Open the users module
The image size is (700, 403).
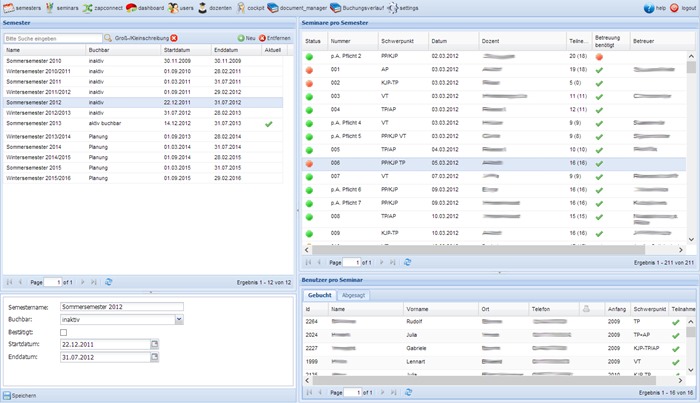point(181,8)
